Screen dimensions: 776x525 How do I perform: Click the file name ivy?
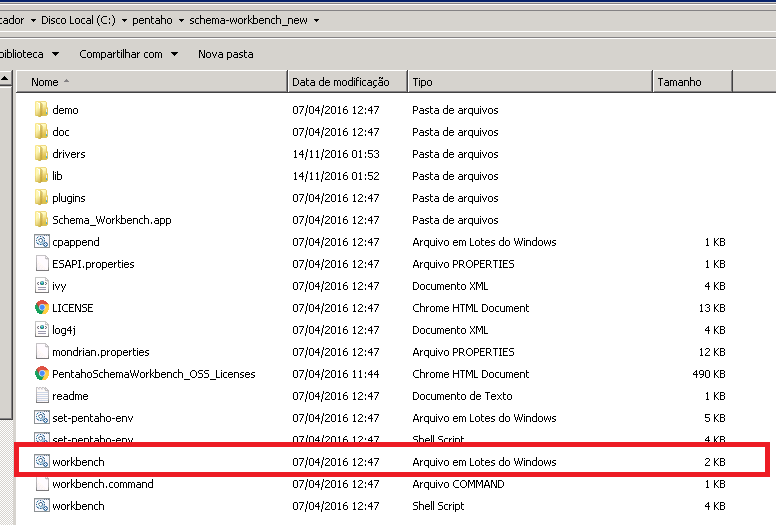click(x=59, y=286)
